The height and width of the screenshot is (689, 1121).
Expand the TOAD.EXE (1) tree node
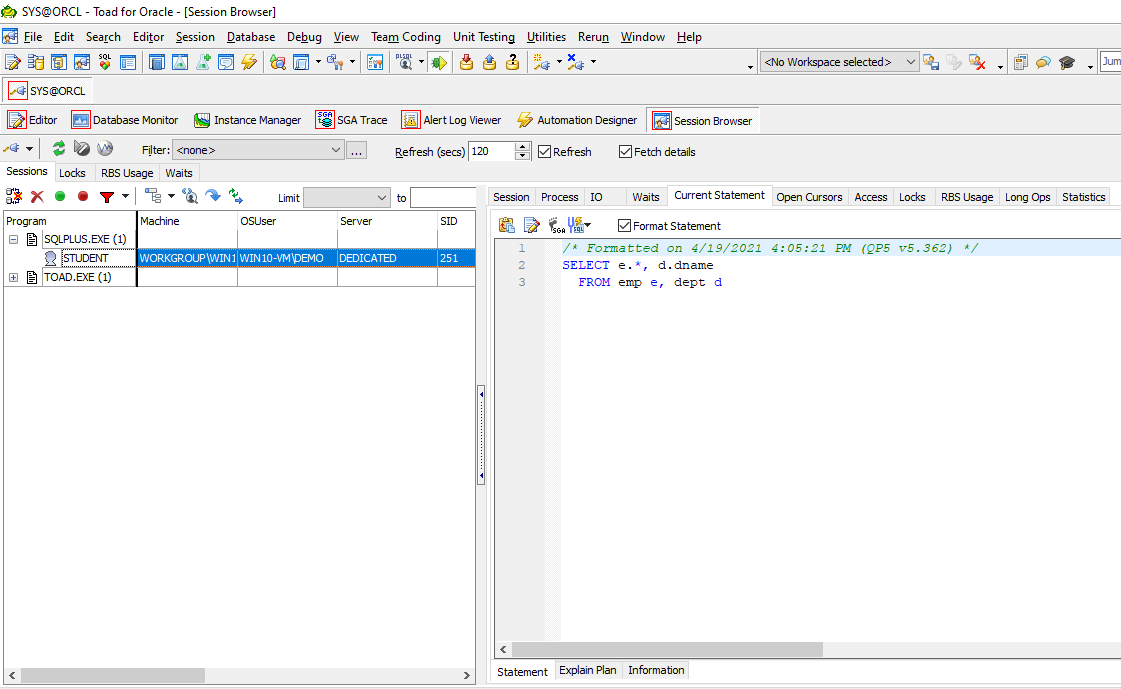click(x=13, y=277)
